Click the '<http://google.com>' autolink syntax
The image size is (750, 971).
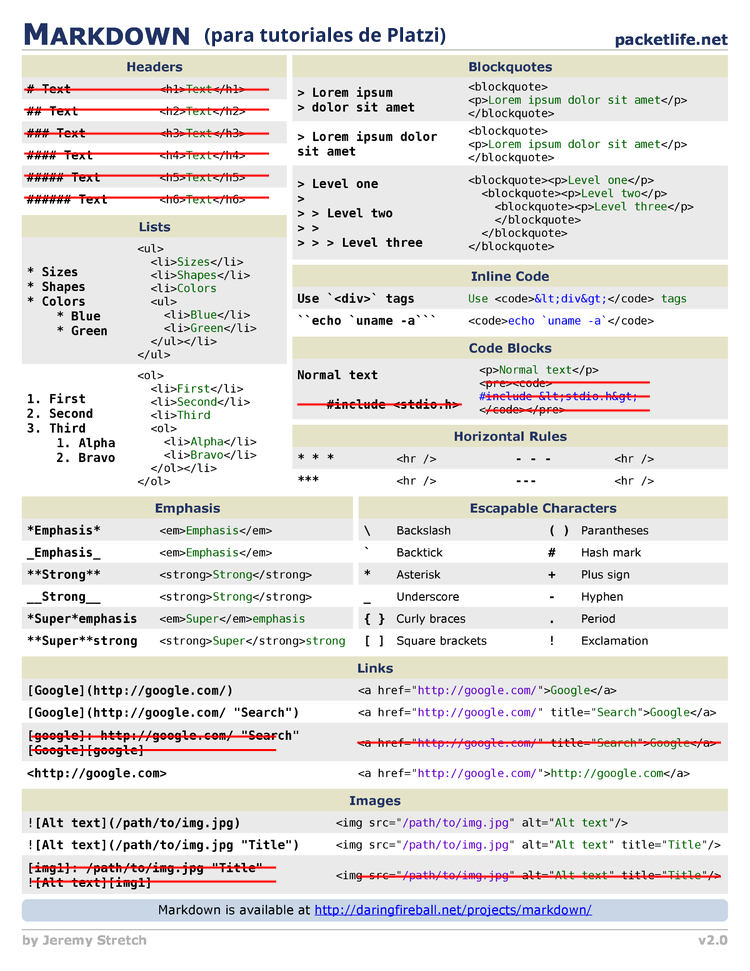[97, 773]
